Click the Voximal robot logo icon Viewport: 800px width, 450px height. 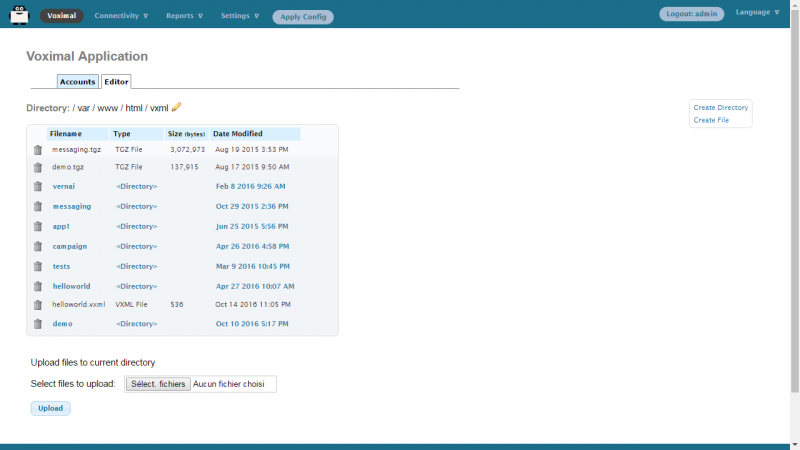(19, 15)
